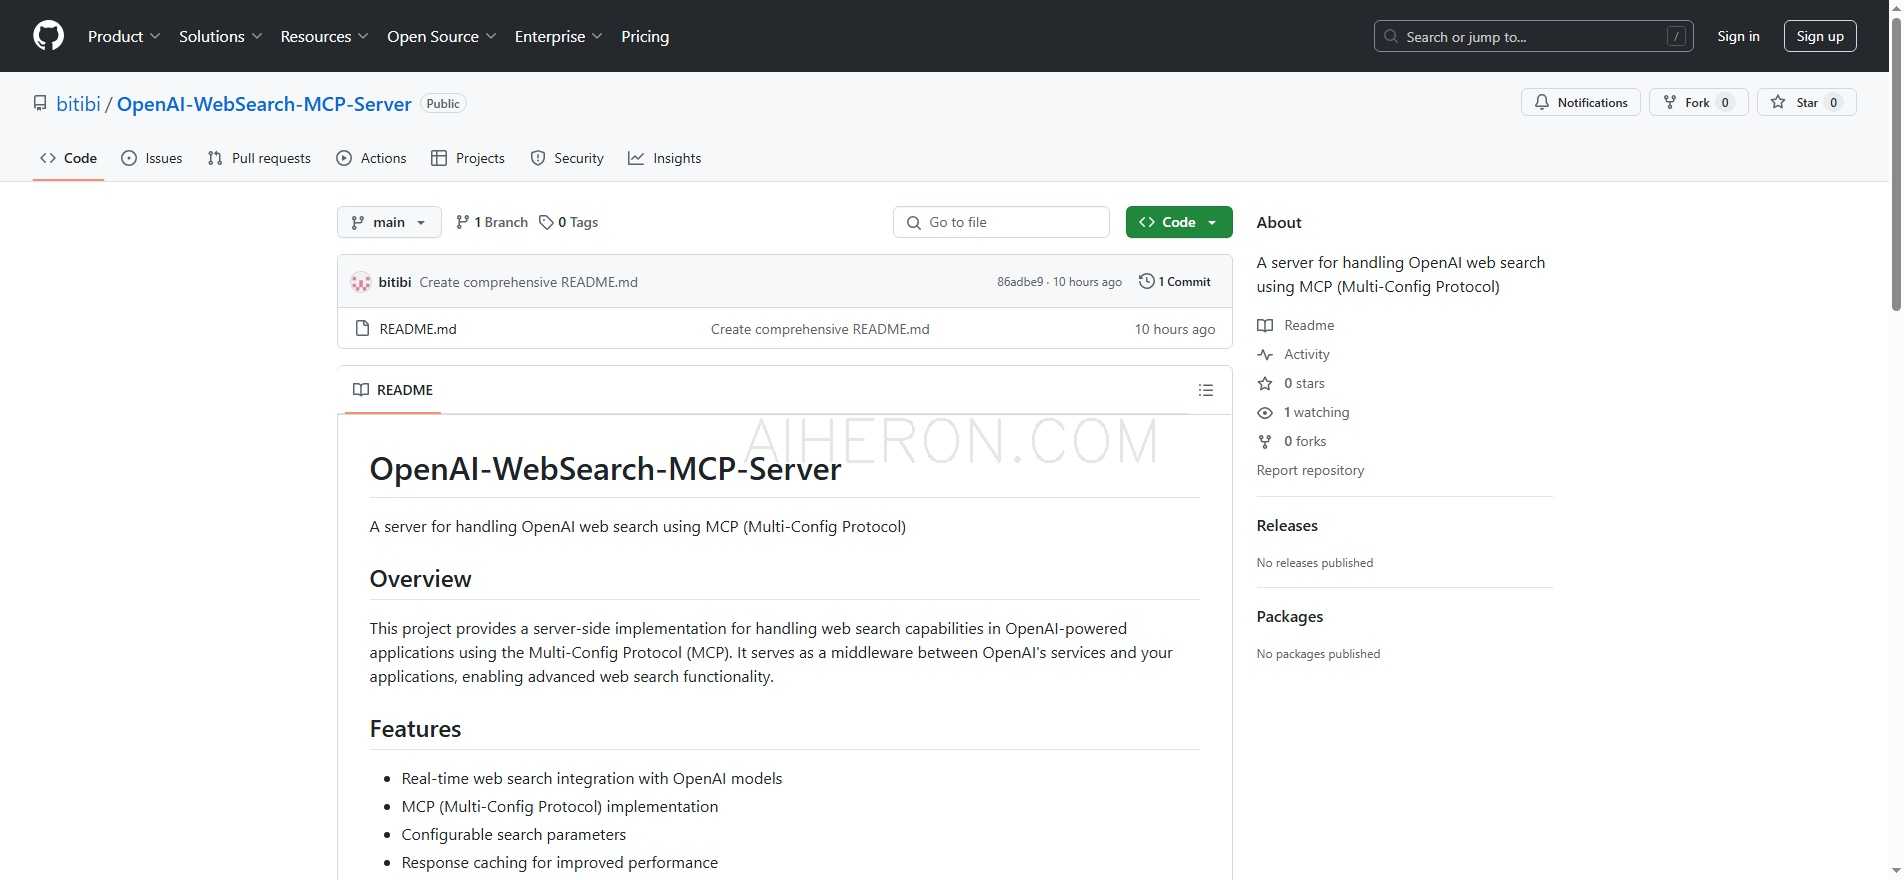The height and width of the screenshot is (880, 1904).
Task: Open commit hash 86adbe9
Action: 1019,282
